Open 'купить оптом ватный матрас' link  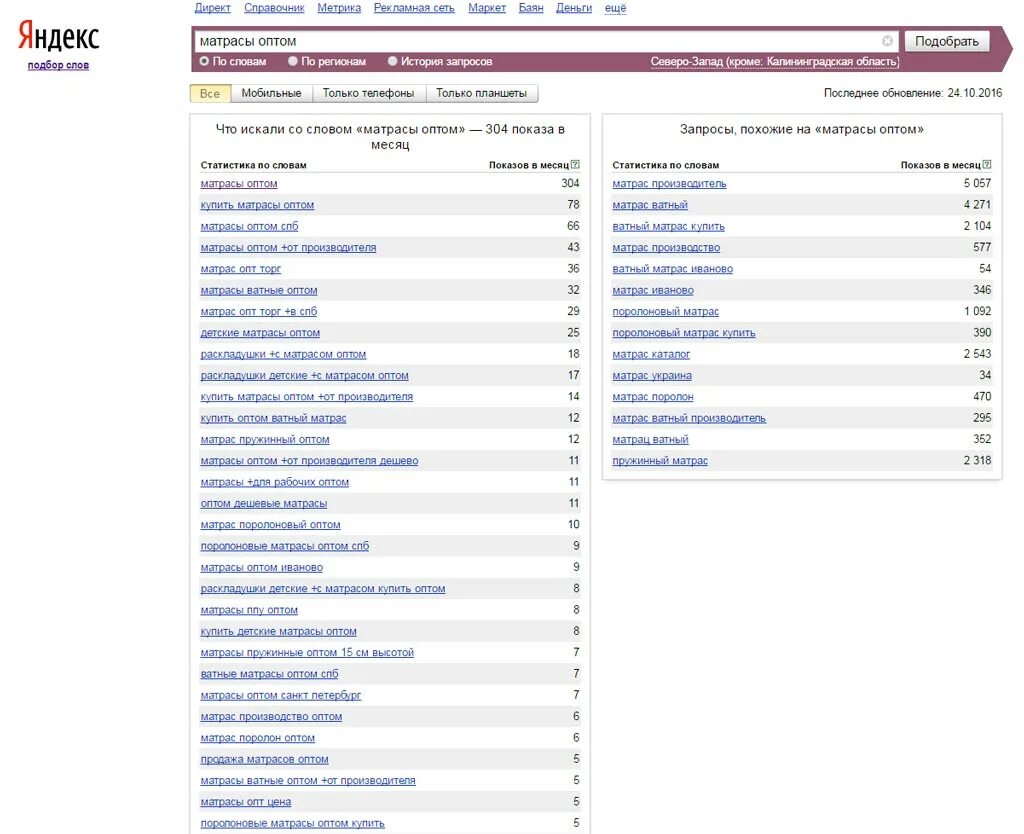pyautogui.click(x=274, y=418)
